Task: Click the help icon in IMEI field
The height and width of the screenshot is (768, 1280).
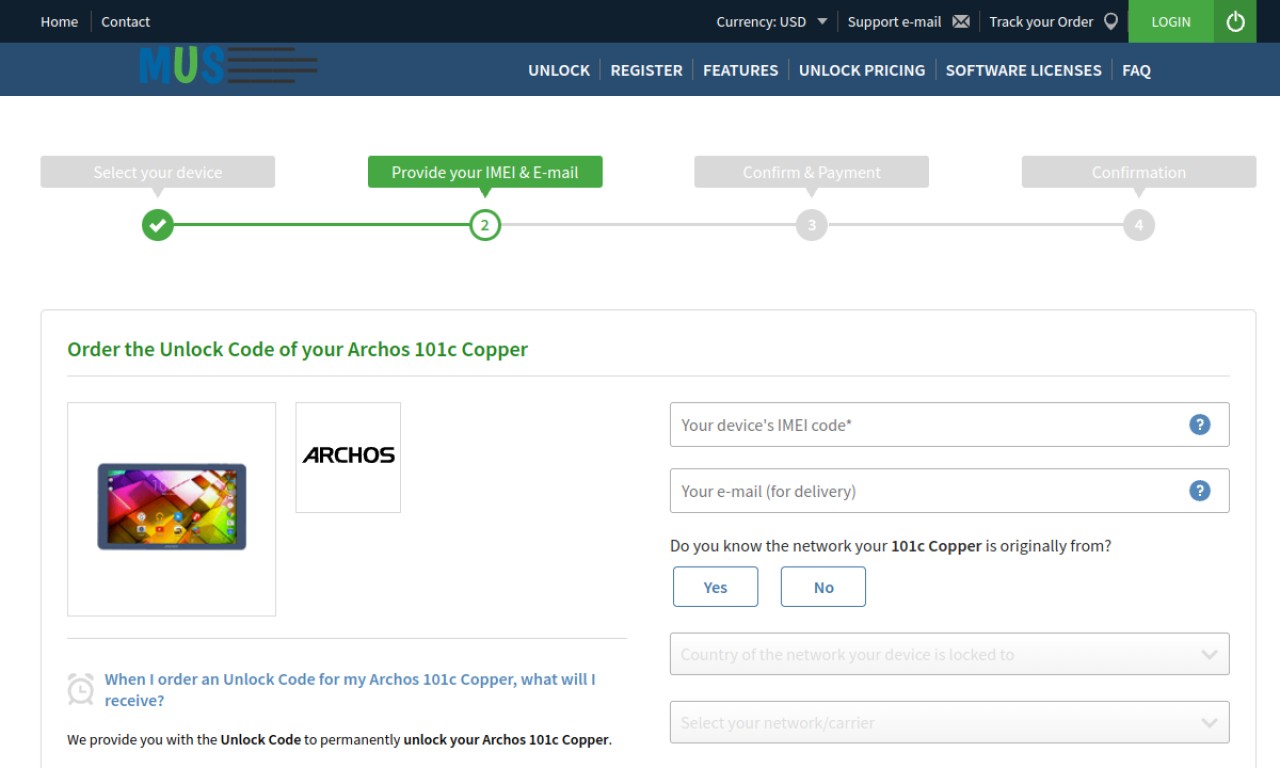Action: [x=1199, y=424]
